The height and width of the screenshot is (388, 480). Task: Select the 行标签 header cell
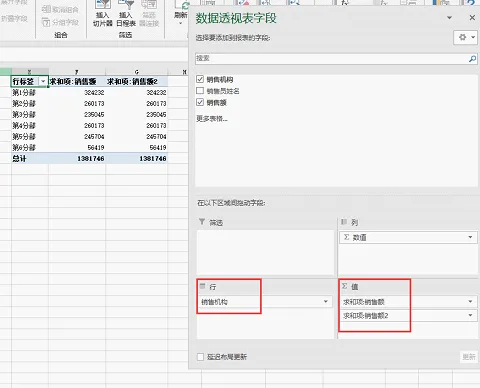coord(30,81)
